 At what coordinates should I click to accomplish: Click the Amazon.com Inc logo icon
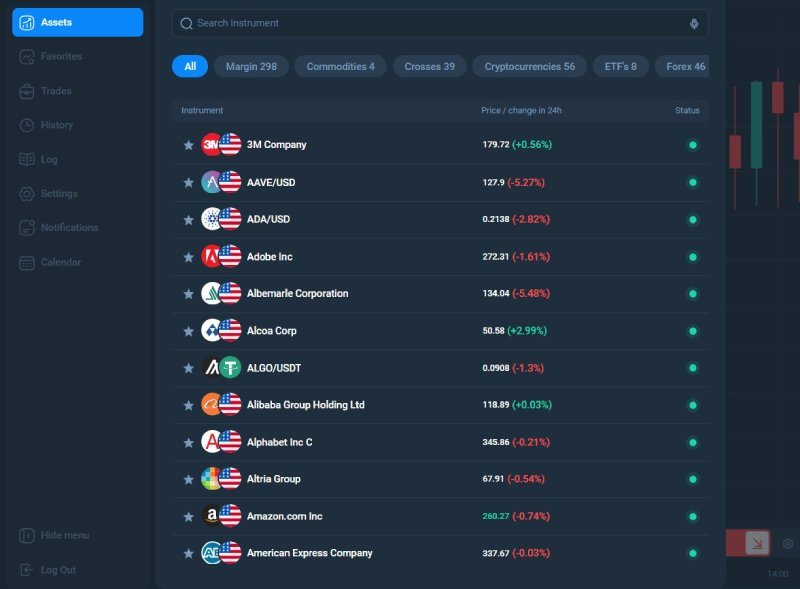pos(210,516)
